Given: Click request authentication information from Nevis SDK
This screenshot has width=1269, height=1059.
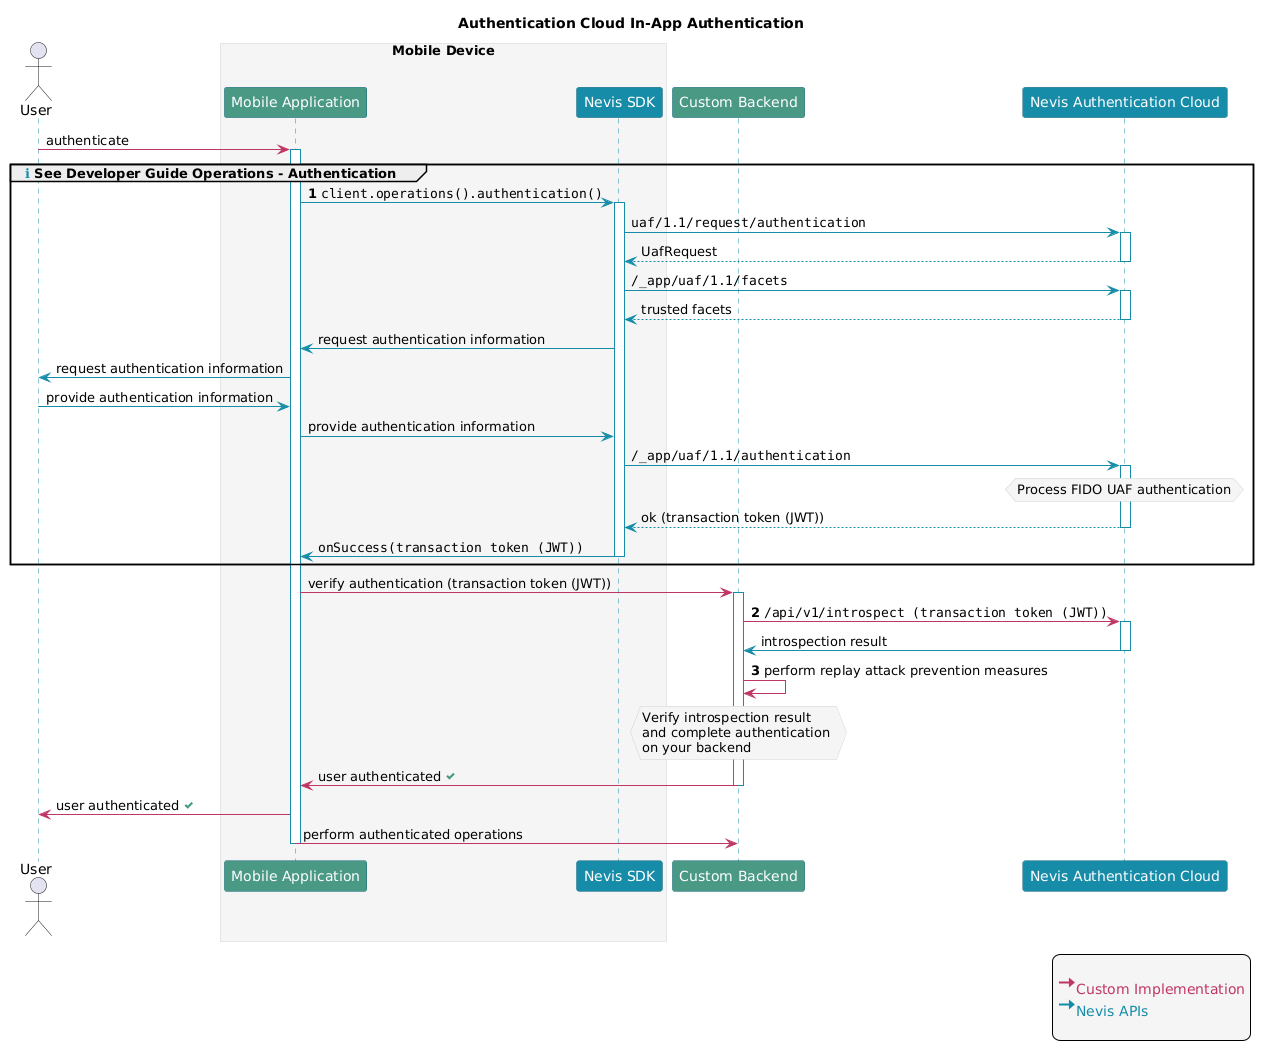Looking at the screenshot, I should (x=431, y=340).
